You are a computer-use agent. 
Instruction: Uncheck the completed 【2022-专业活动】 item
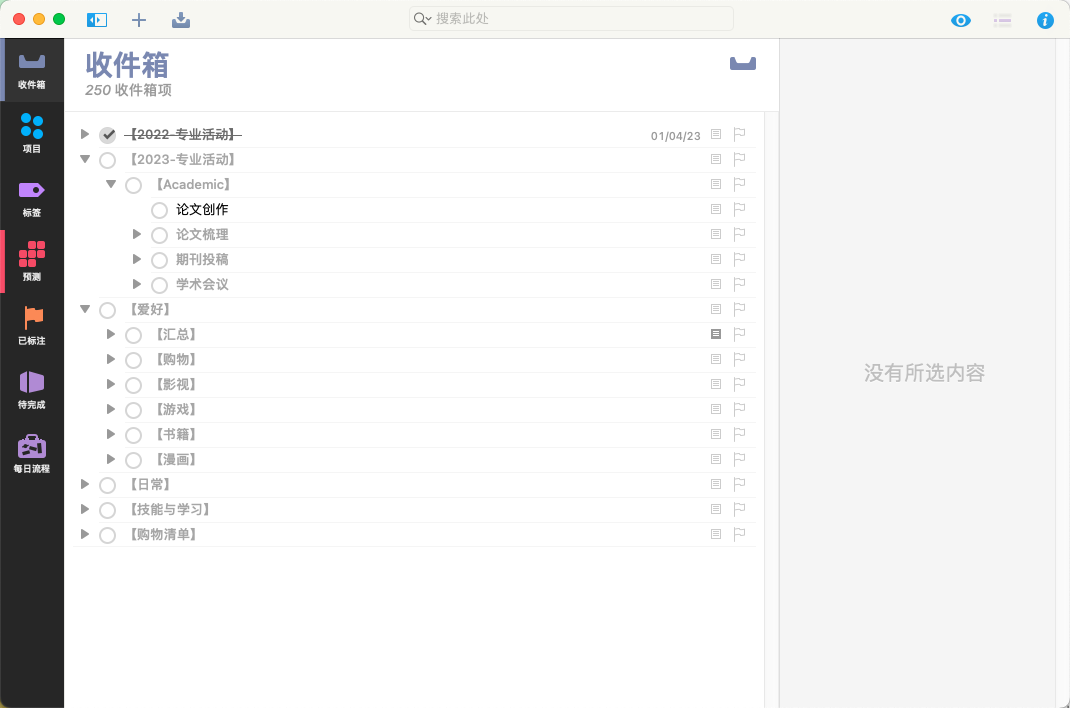coord(108,135)
